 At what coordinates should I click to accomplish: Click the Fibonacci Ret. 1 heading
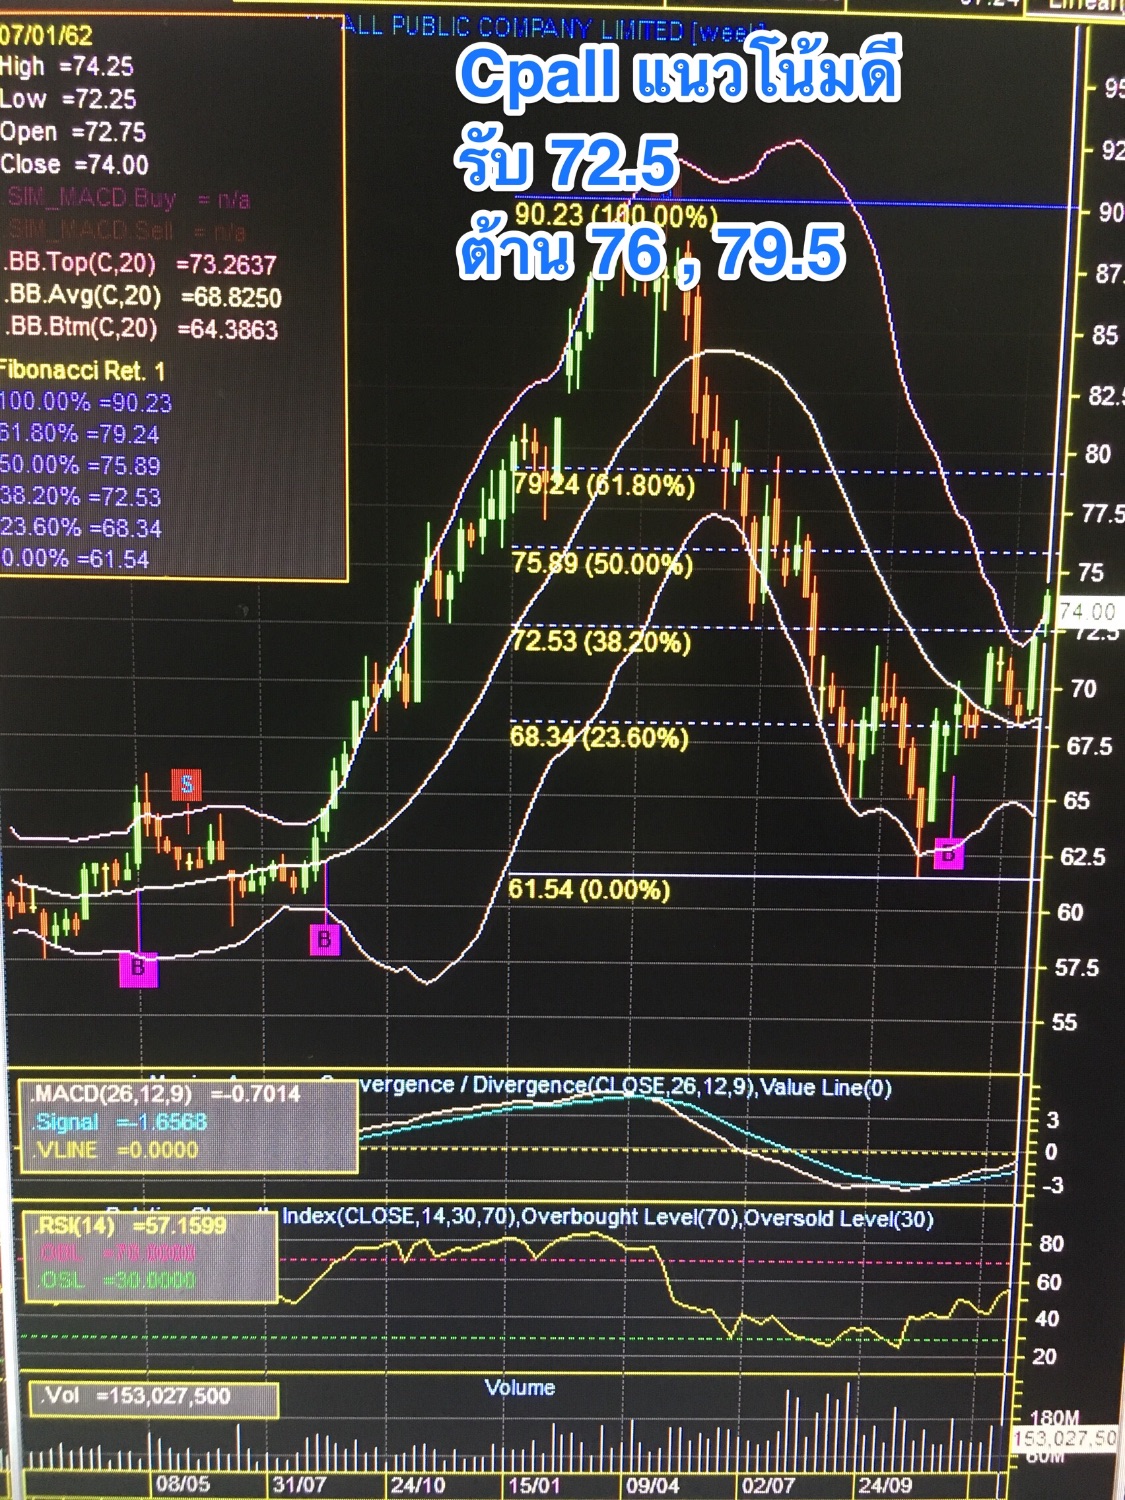82,371
